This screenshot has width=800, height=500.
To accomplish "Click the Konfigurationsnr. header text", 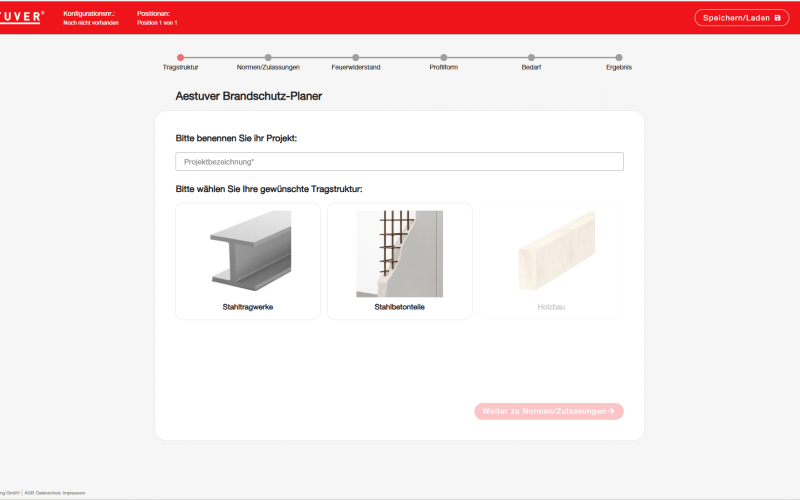I will pyautogui.click(x=89, y=14).
